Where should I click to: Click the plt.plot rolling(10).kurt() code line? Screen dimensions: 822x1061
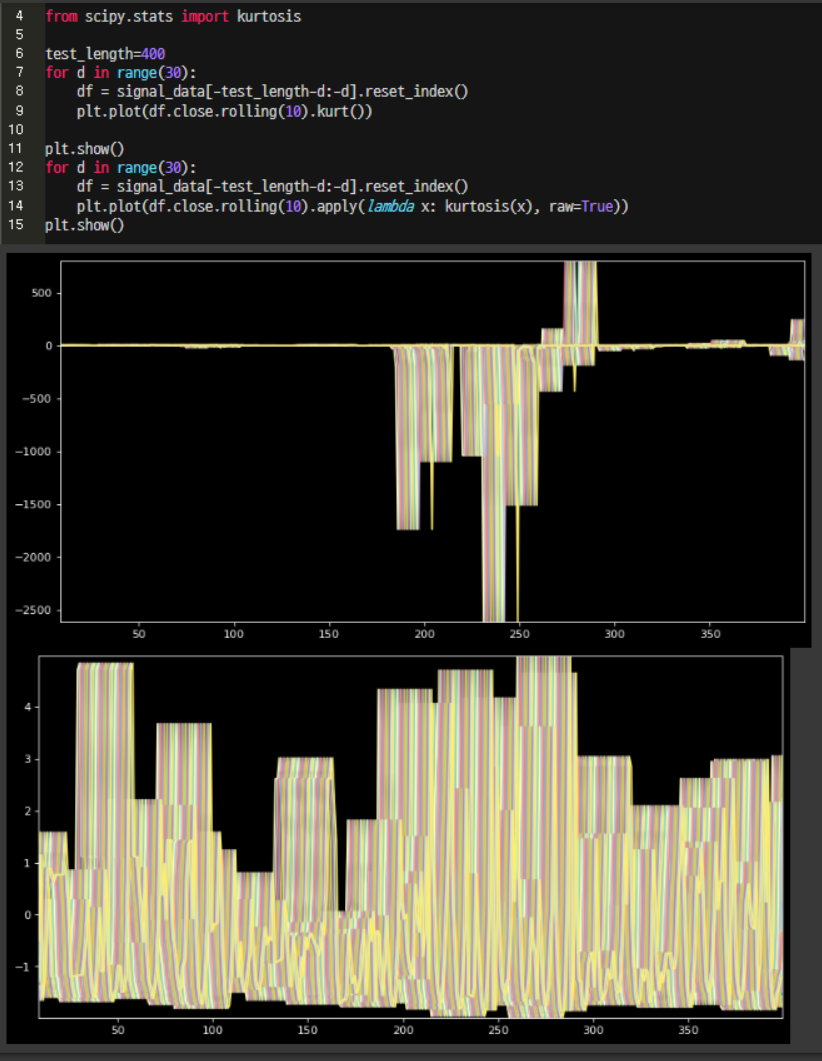tap(224, 111)
